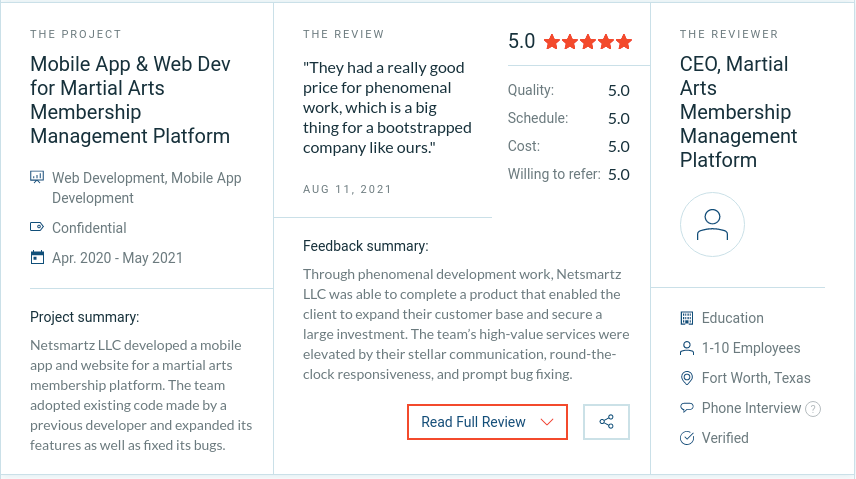Click the Verified checkmark icon
856x479 pixels.
point(686,438)
